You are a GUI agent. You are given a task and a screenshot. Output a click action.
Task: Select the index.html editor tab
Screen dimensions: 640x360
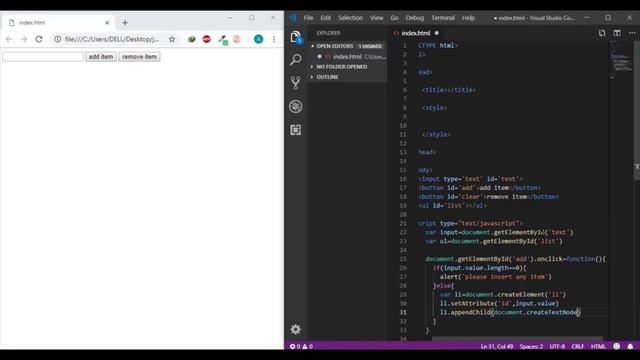[x=416, y=33]
